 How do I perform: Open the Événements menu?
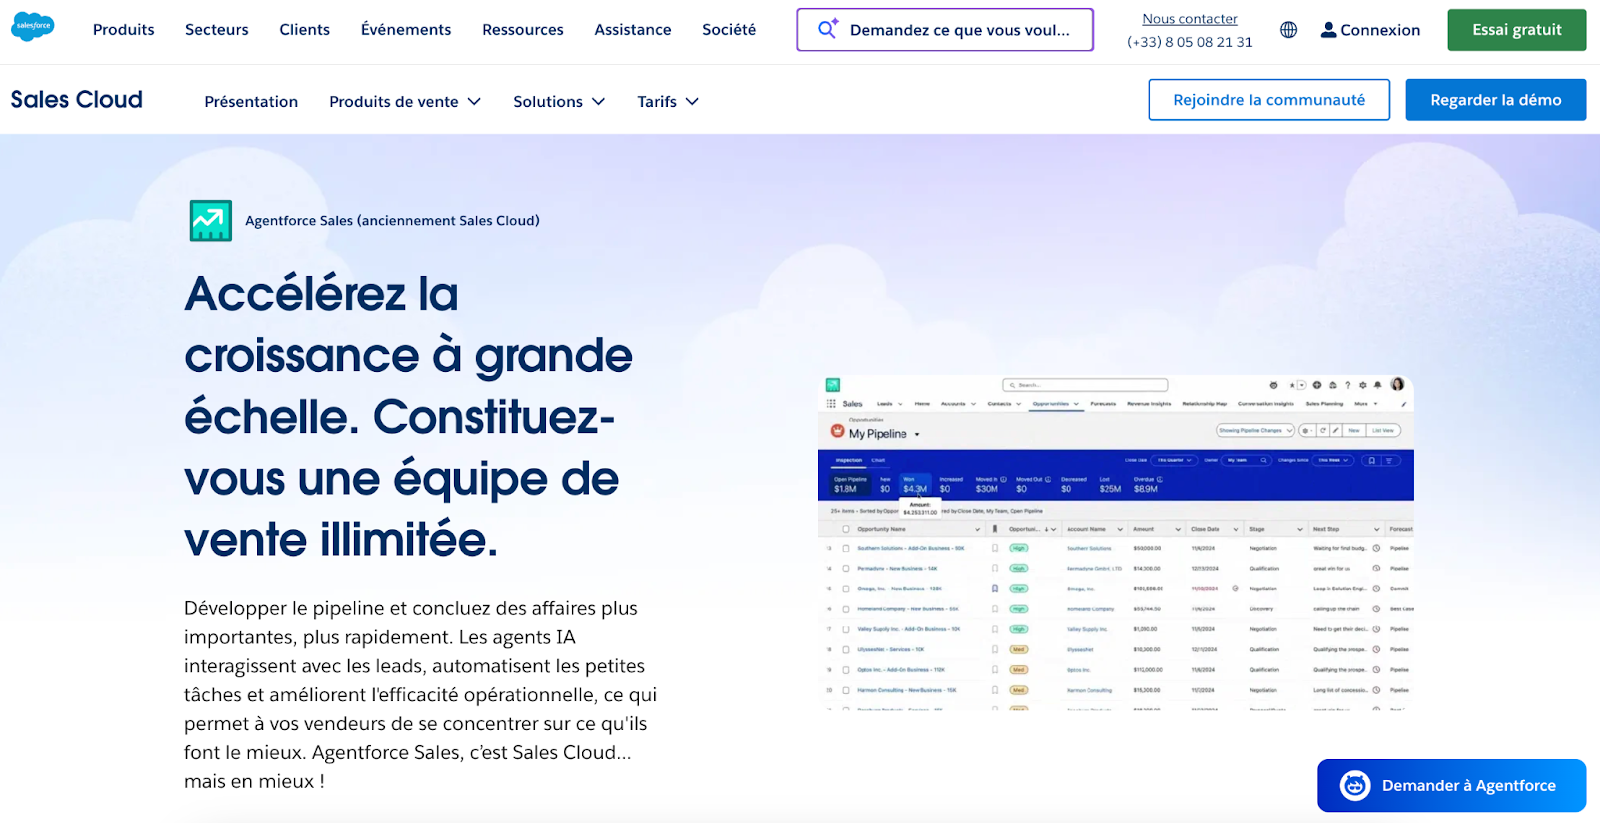click(405, 29)
